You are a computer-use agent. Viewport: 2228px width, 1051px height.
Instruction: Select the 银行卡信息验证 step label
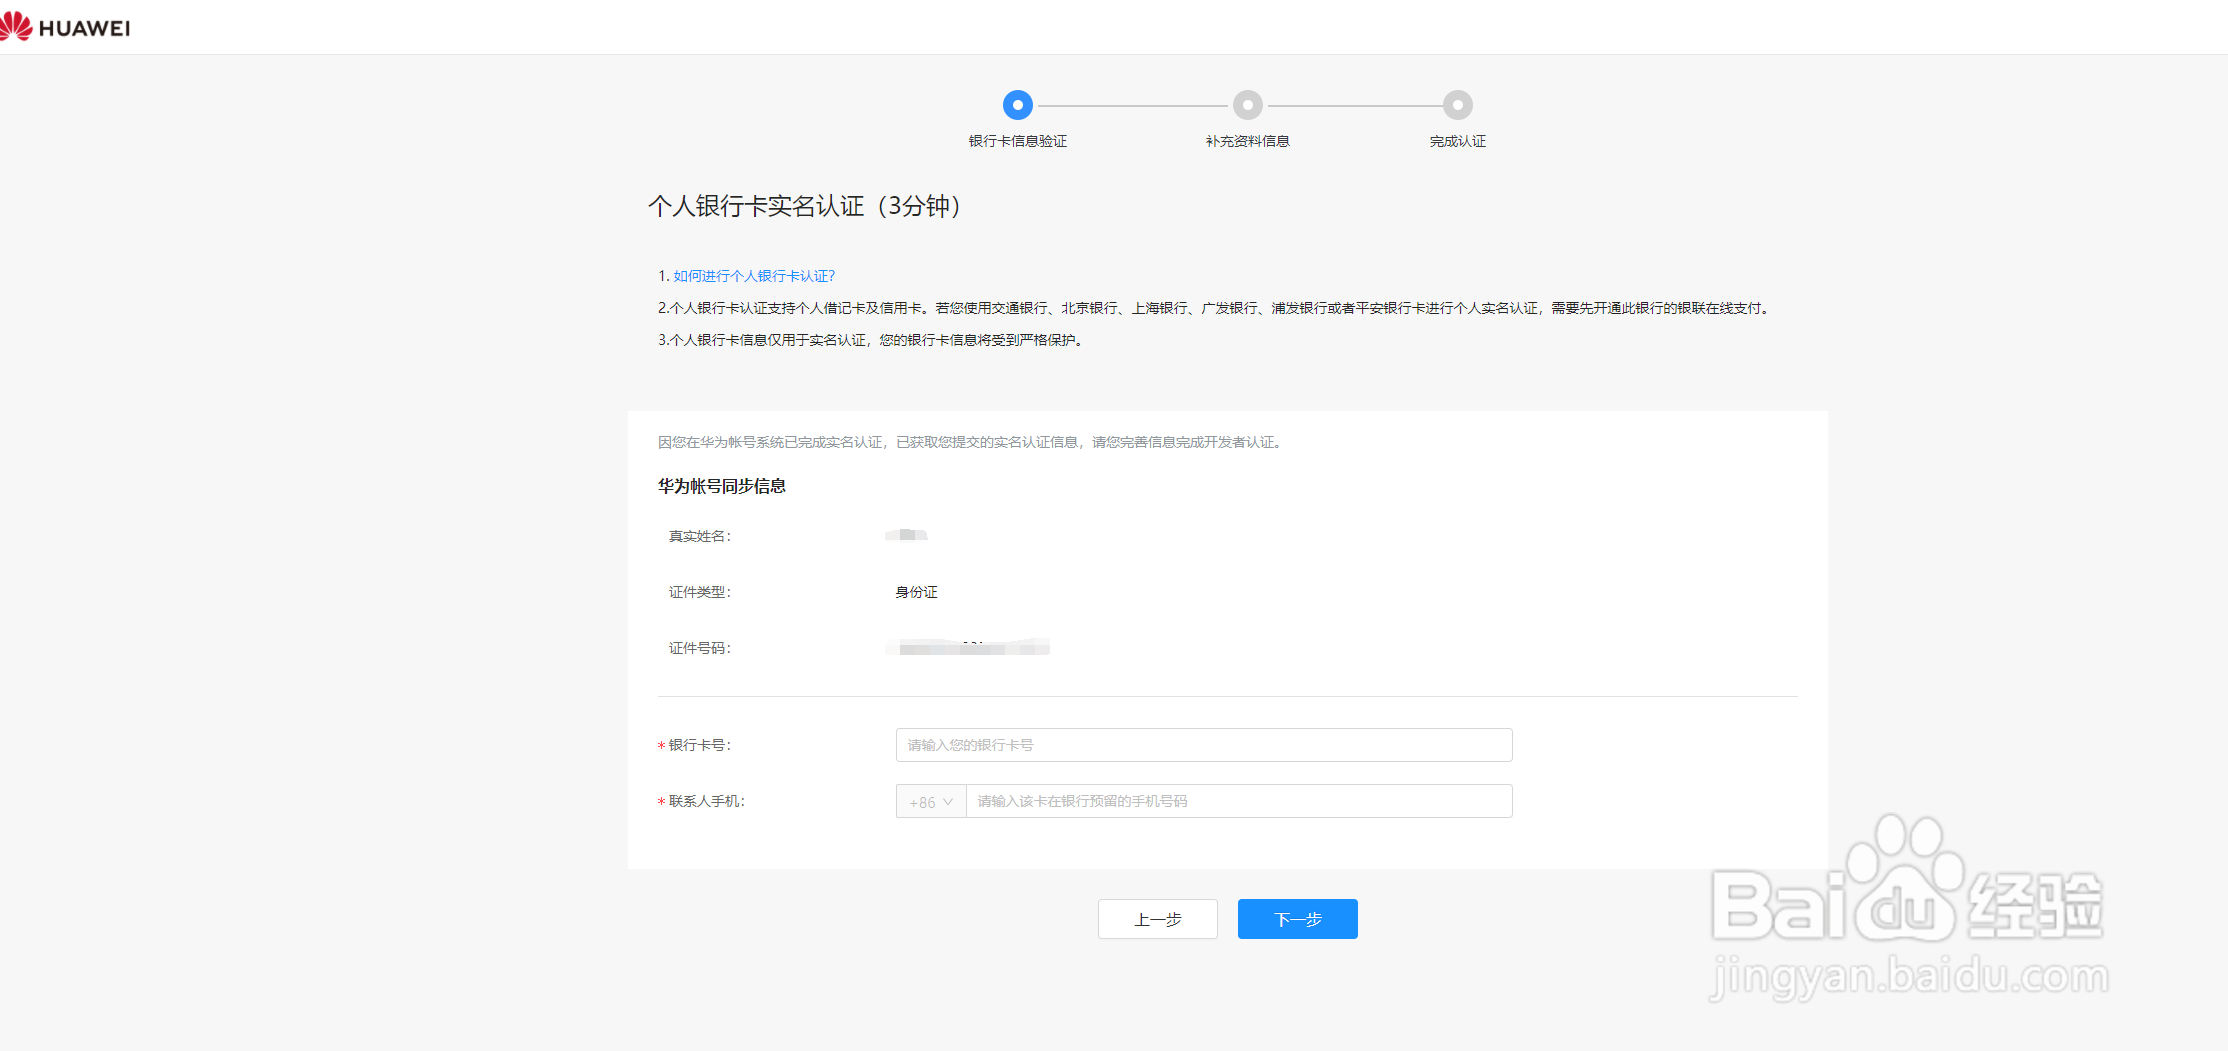point(1017,141)
